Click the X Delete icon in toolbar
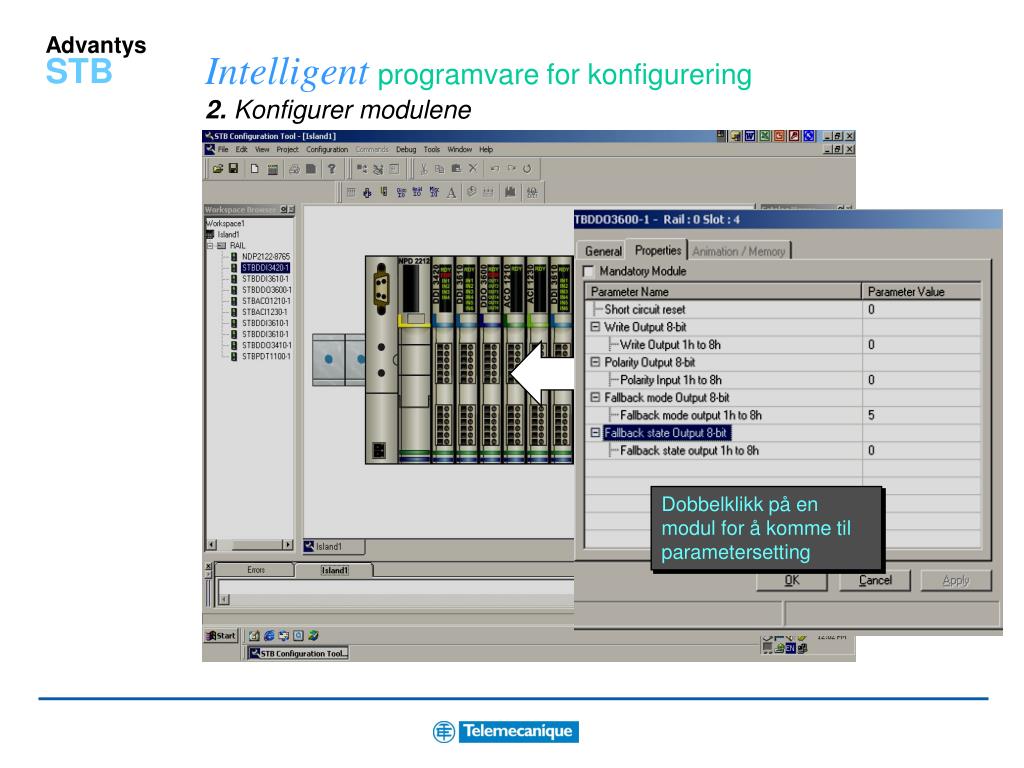This screenshot has width=1024, height=768. 473,168
